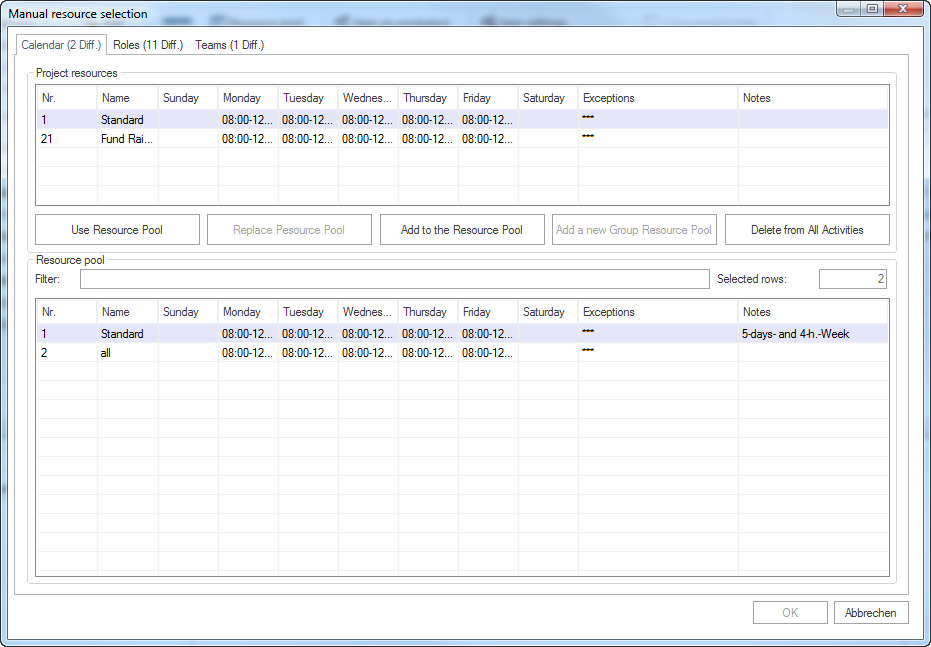Select the Teams (1 Diff.) tab

tap(230, 45)
